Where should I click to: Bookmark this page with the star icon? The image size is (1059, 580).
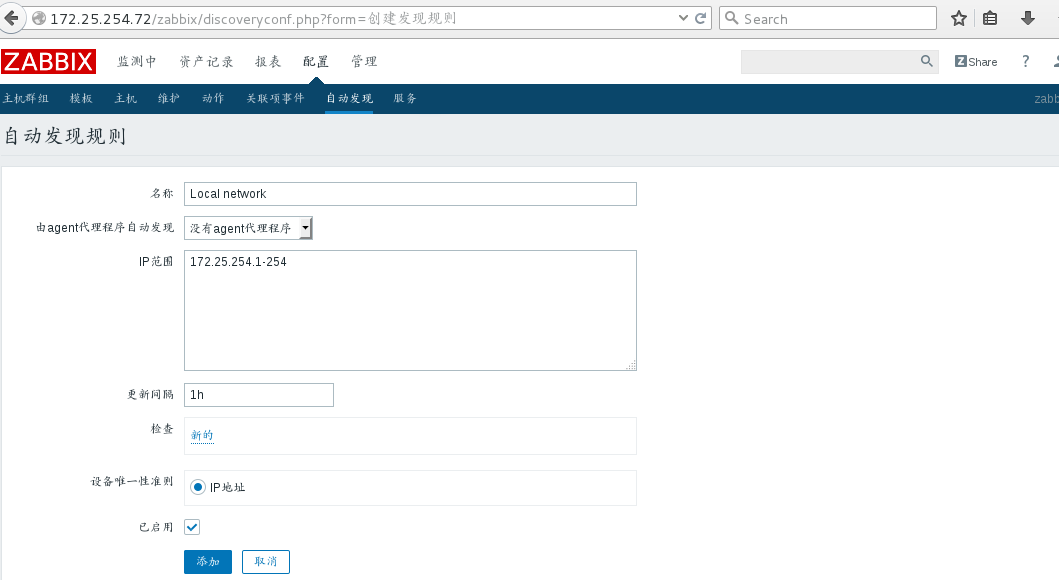click(958, 18)
